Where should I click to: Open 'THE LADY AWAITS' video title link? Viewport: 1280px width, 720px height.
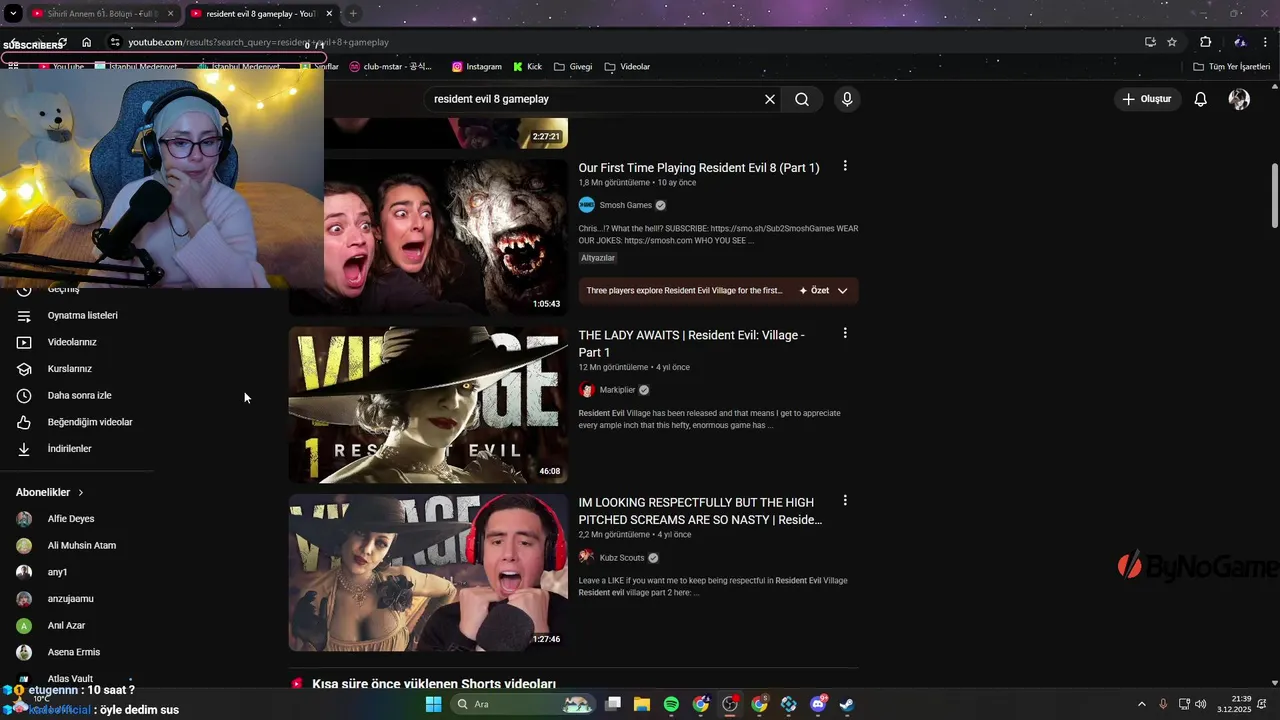coord(691,343)
